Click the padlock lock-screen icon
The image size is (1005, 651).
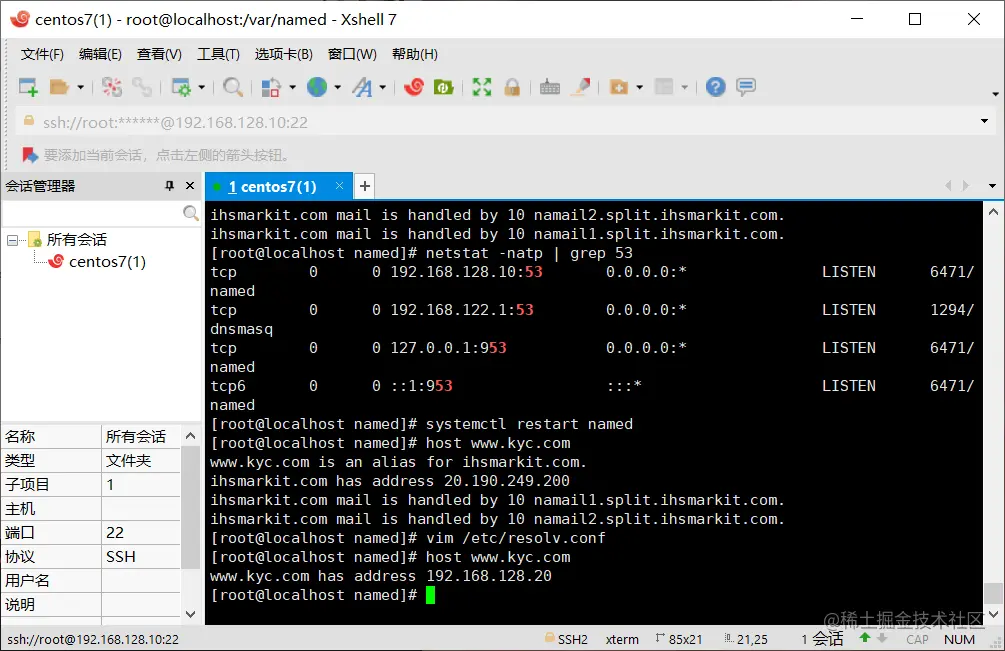point(512,87)
